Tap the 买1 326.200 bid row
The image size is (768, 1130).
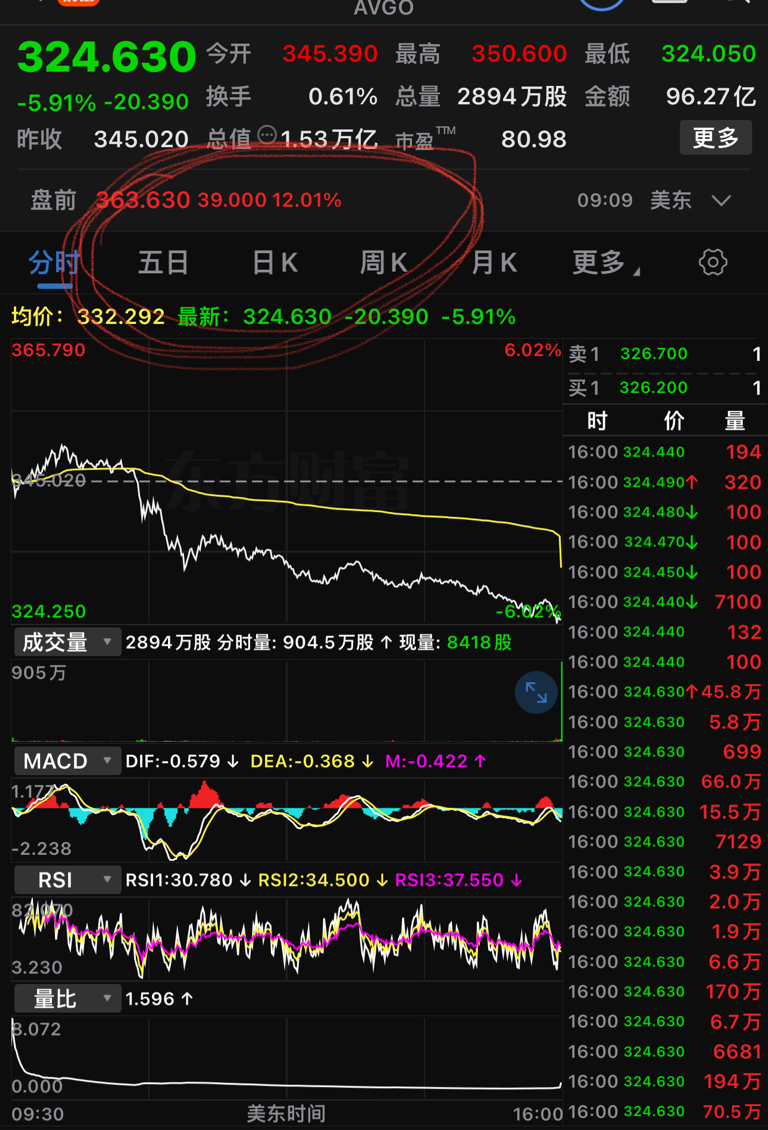[x=664, y=388]
